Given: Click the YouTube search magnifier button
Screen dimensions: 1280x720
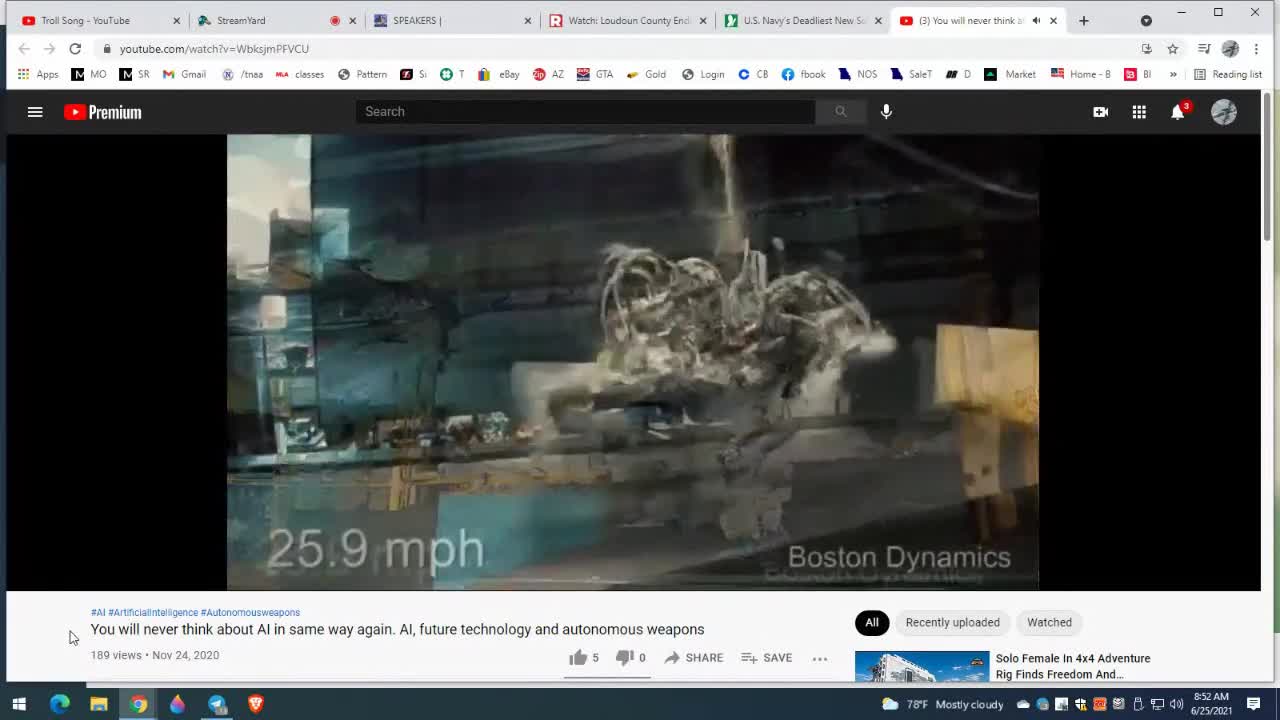Looking at the screenshot, I should click(840, 112).
